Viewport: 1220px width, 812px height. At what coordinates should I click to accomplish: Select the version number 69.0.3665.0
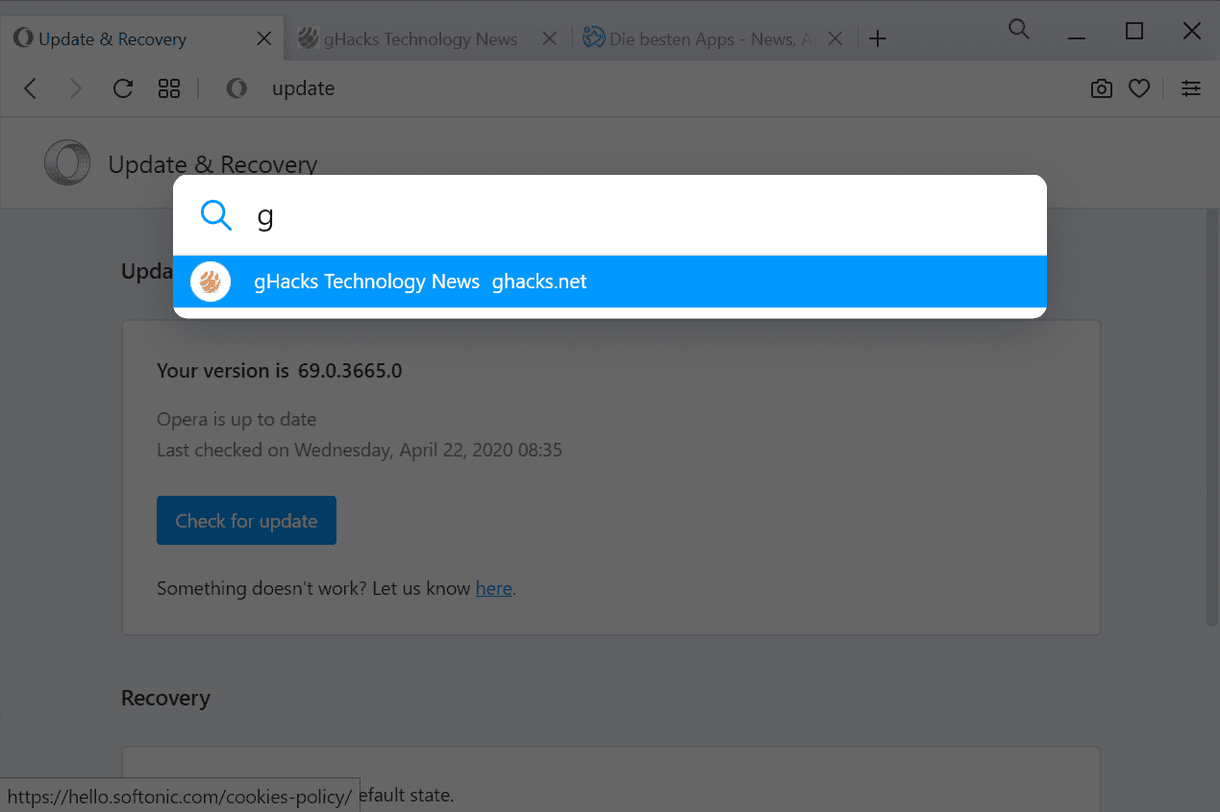tap(350, 371)
